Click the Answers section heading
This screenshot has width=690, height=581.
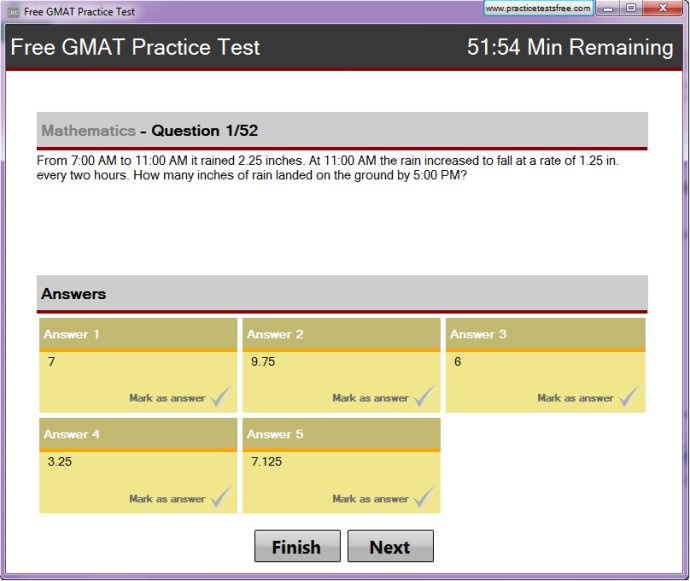click(x=73, y=294)
